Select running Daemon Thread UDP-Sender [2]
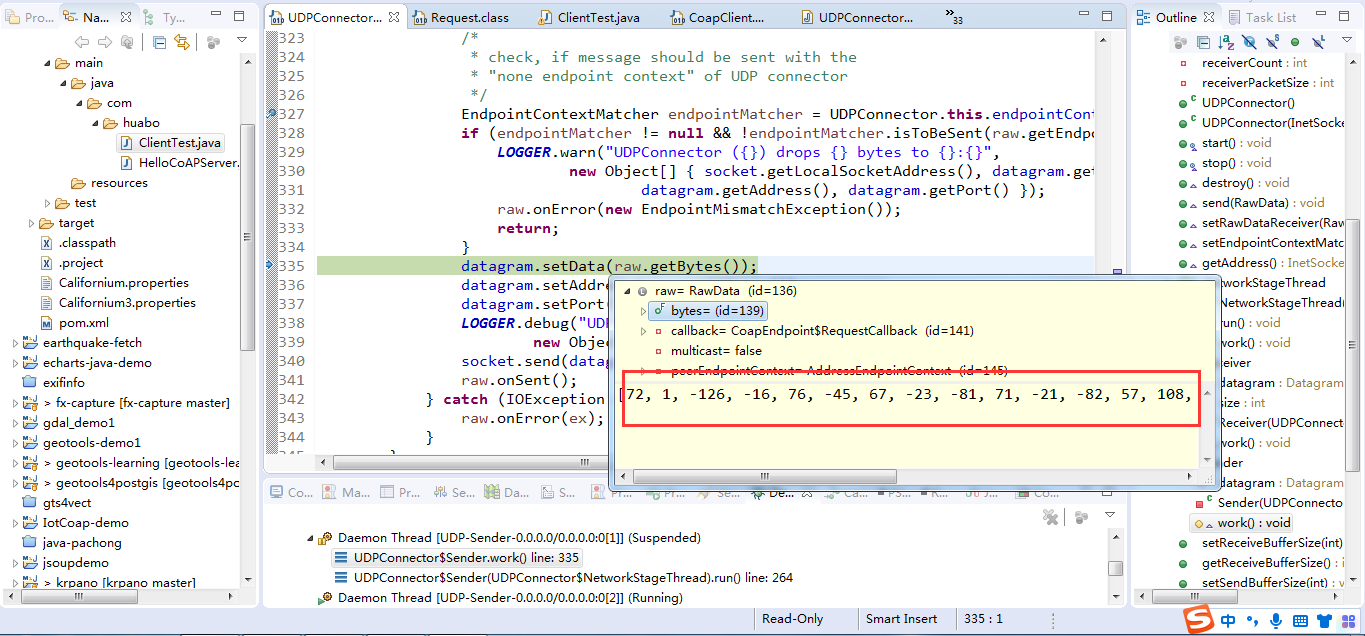Screen dimensions: 1365x636 pyautogui.click(x=500, y=598)
